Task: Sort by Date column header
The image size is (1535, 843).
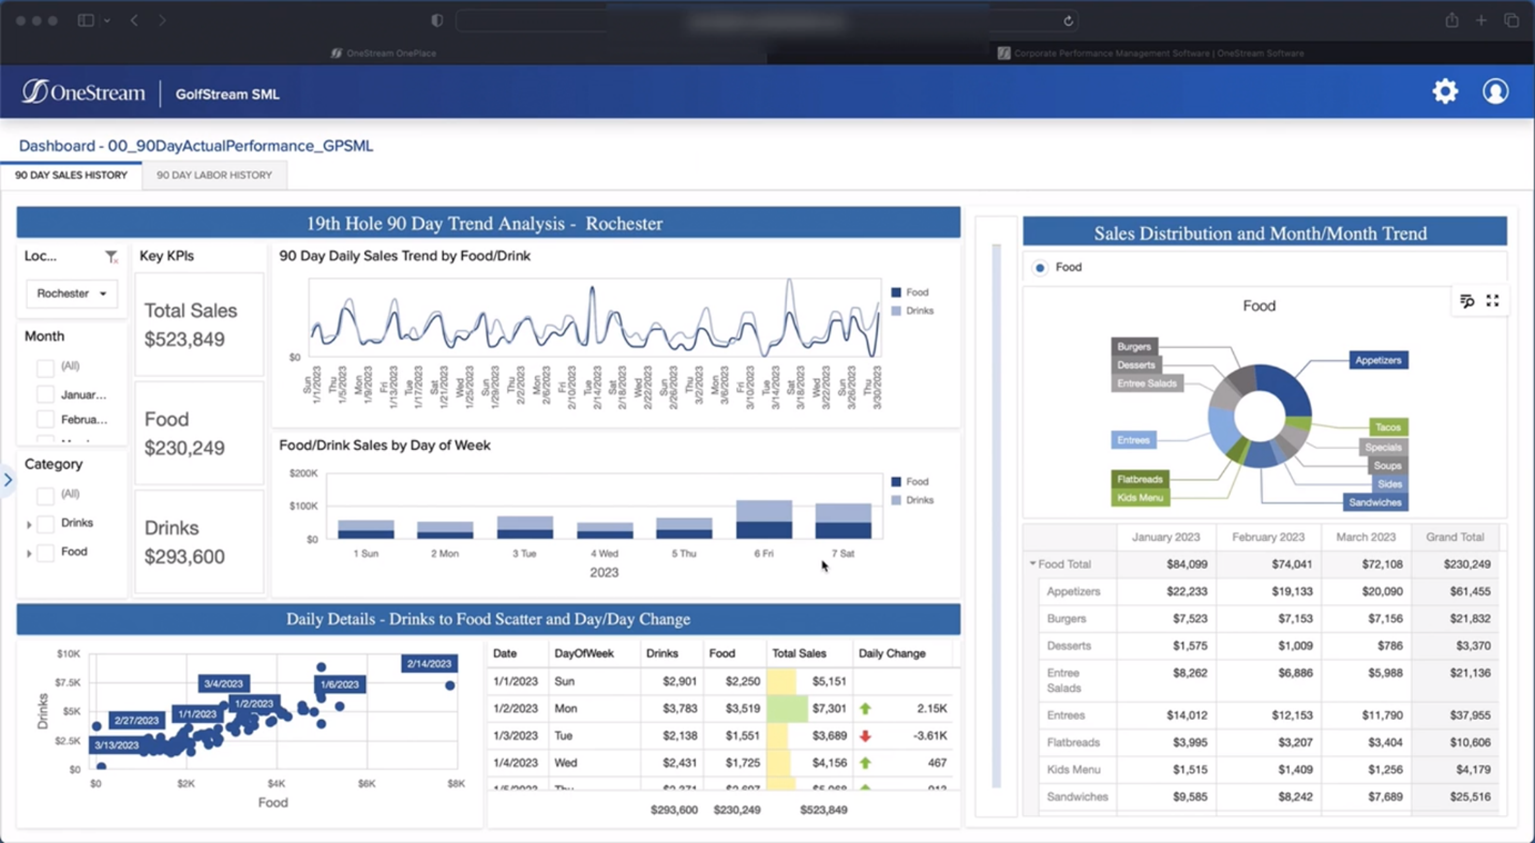Action: [505, 653]
